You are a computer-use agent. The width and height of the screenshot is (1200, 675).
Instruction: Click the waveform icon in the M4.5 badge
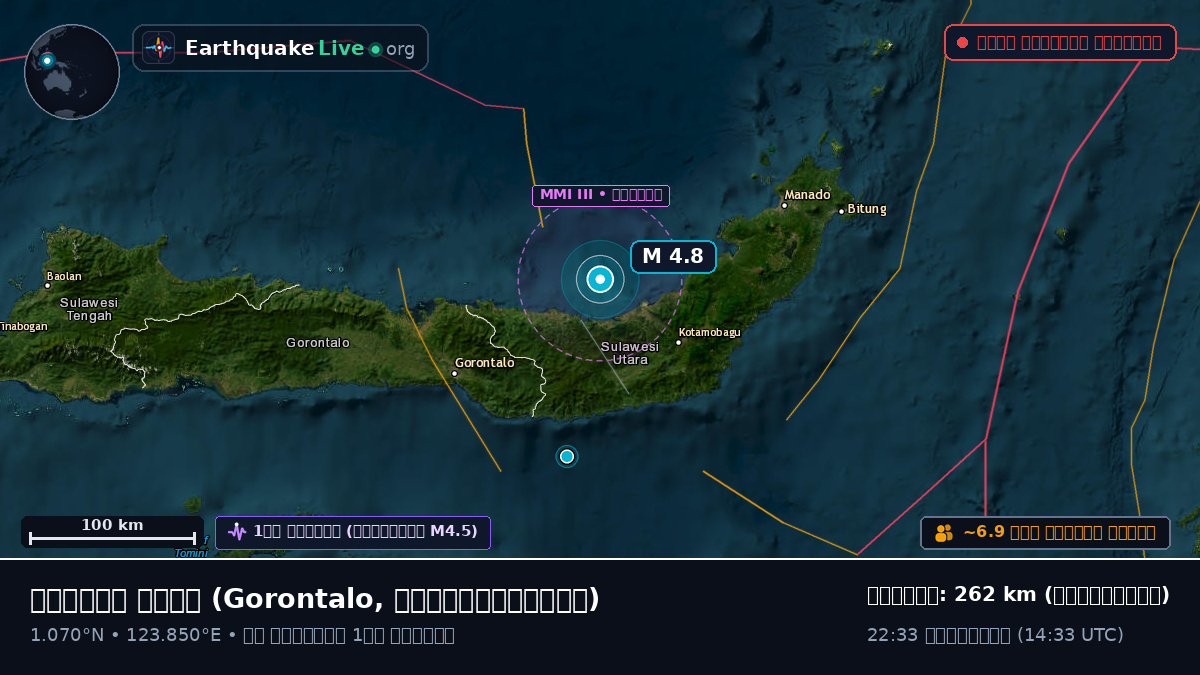click(237, 532)
